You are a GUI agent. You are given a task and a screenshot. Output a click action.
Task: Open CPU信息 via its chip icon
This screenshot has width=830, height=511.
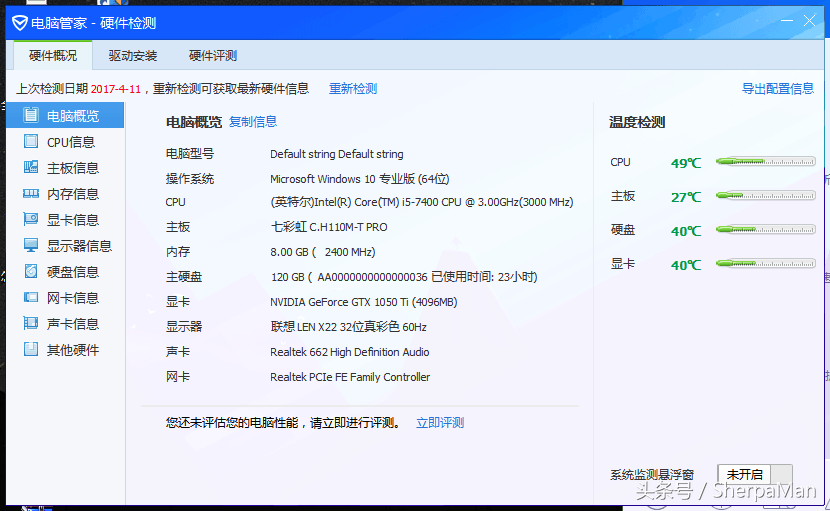pos(31,141)
